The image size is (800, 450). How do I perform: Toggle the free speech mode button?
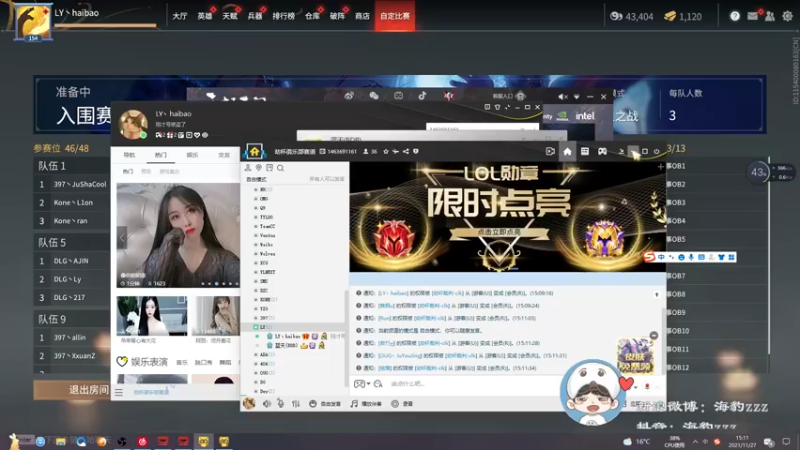(325, 404)
